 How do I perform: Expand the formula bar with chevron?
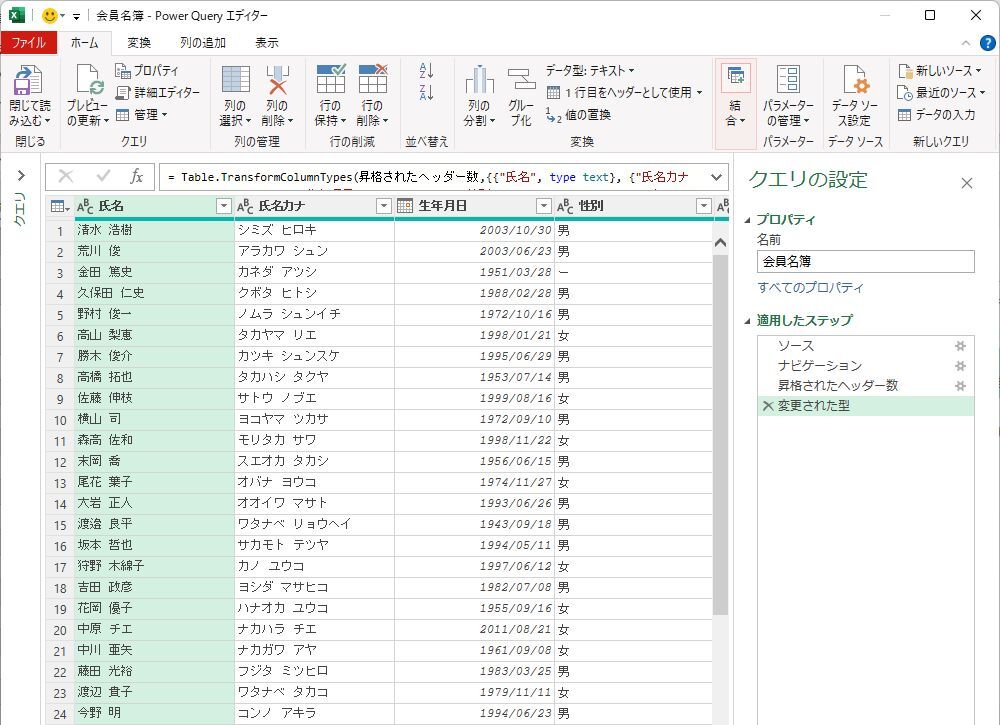coord(716,177)
